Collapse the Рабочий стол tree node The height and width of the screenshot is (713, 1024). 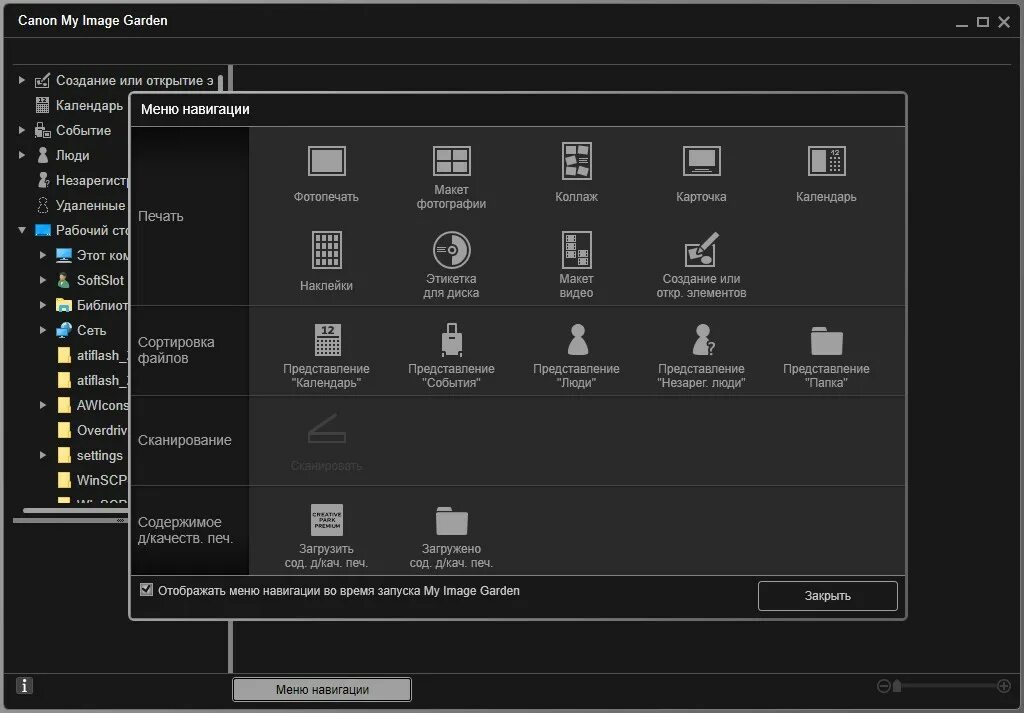[x=22, y=230]
